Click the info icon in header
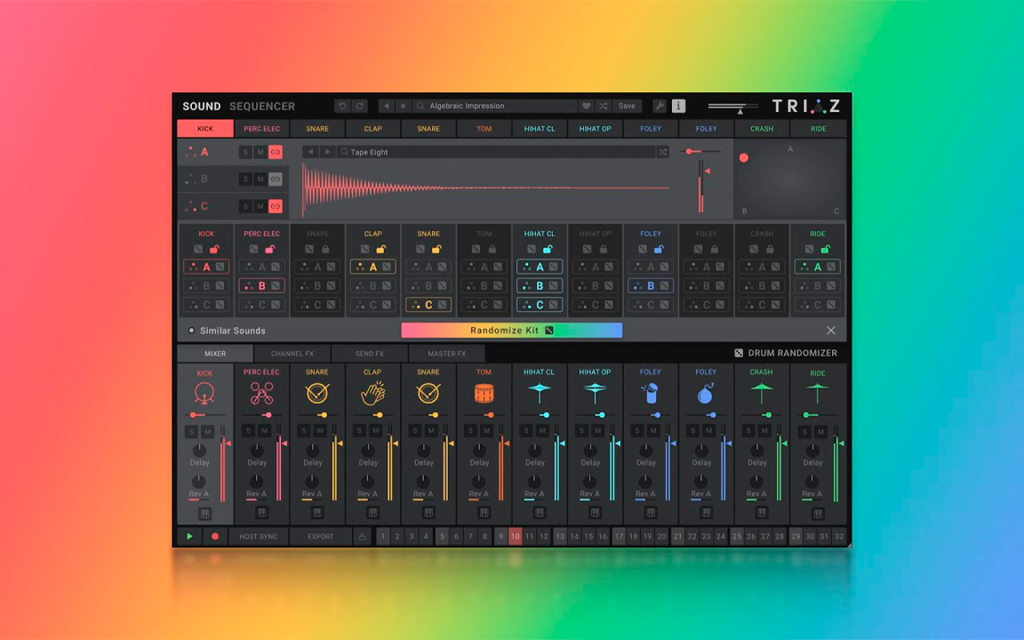Viewport: 1024px width, 640px height. point(679,106)
